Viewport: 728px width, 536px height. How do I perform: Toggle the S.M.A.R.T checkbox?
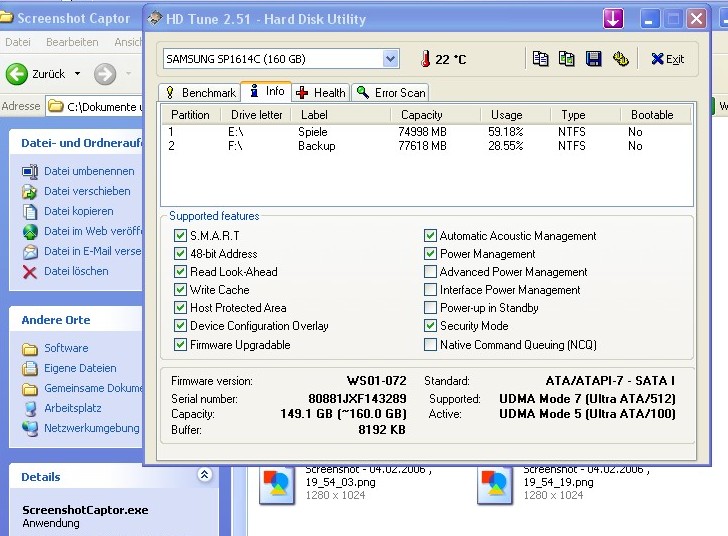click(x=180, y=235)
